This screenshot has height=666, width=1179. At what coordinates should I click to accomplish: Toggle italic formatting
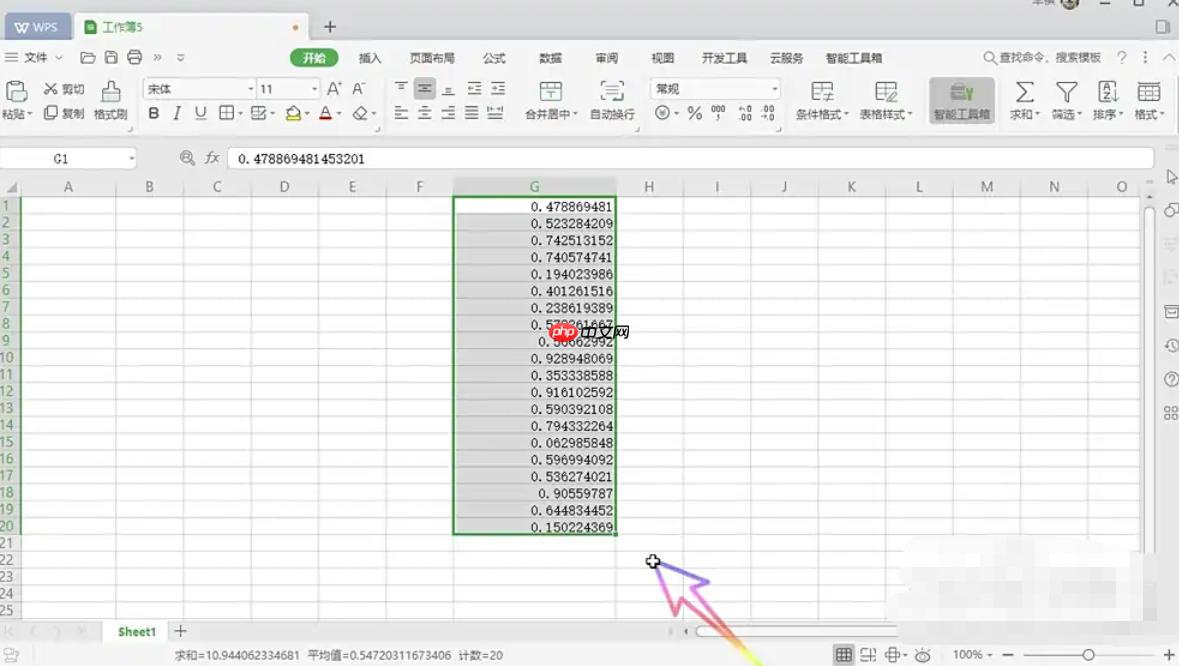pos(177,114)
